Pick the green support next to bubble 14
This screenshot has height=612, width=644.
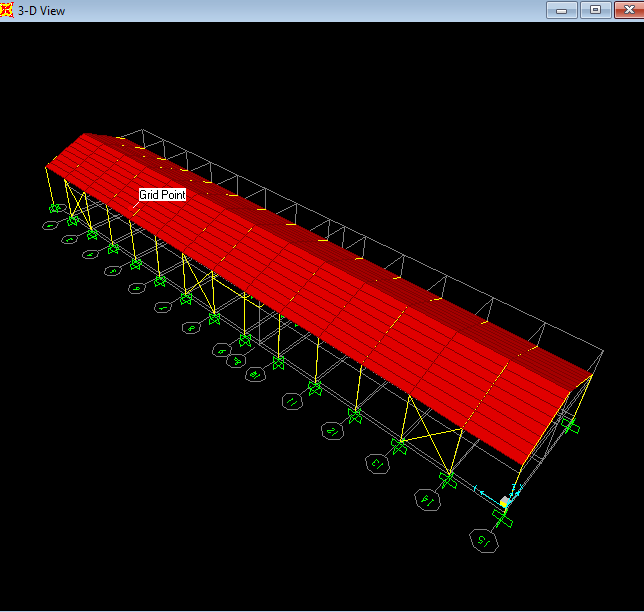click(448, 481)
